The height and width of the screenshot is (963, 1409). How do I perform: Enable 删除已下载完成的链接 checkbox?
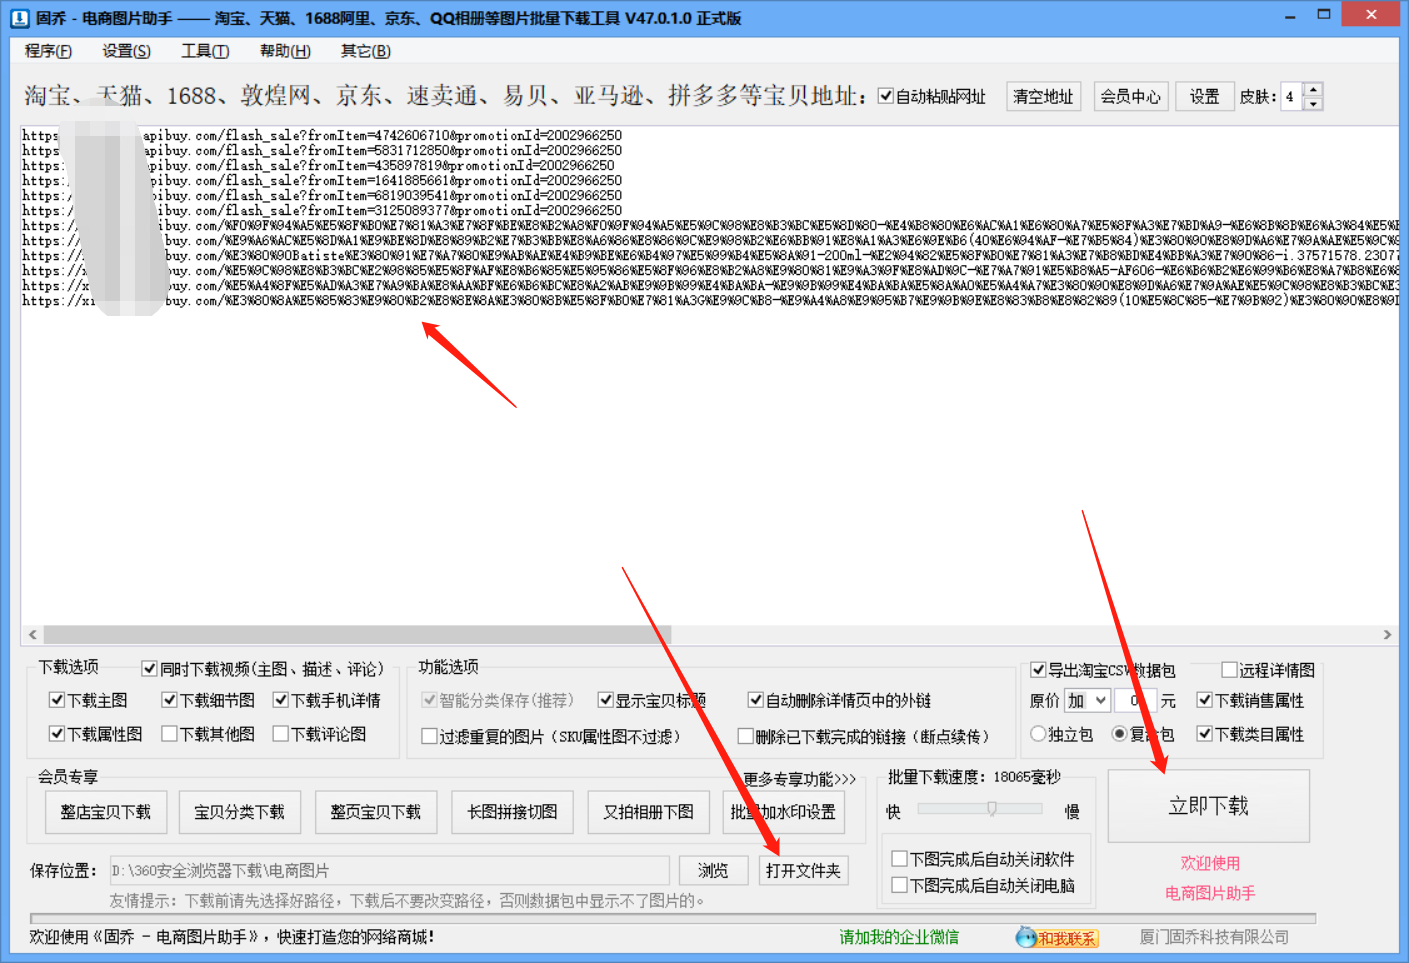click(745, 736)
